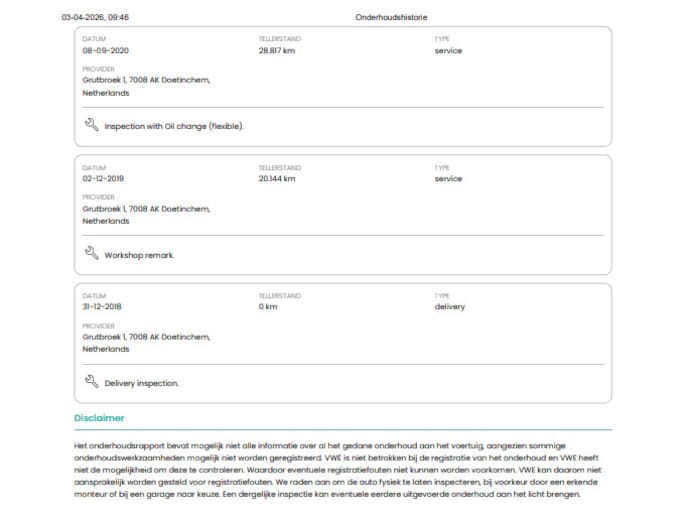Click provider address in the 2018 delivery record
The image size is (685, 514).
point(145,342)
